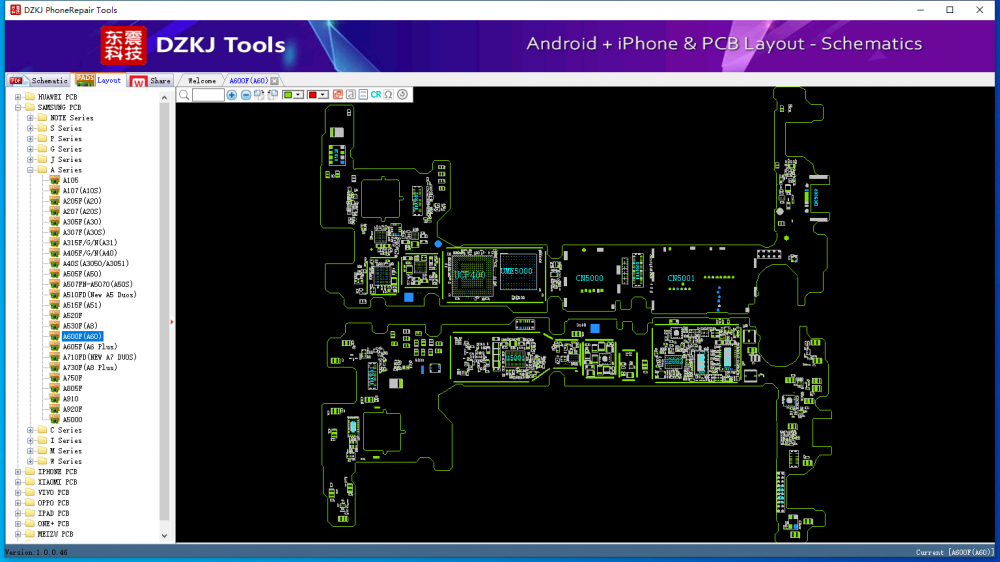
Task: Click the IPAD PCB folder icon
Action: 30,513
